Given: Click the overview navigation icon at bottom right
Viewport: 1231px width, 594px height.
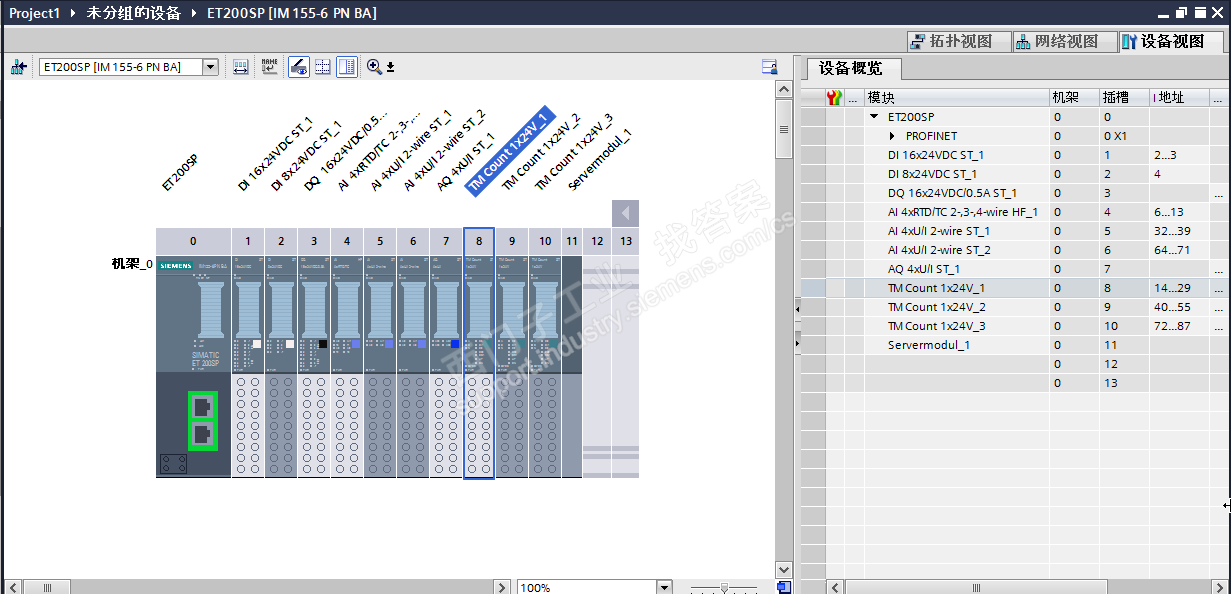Looking at the screenshot, I should tap(785, 587).
